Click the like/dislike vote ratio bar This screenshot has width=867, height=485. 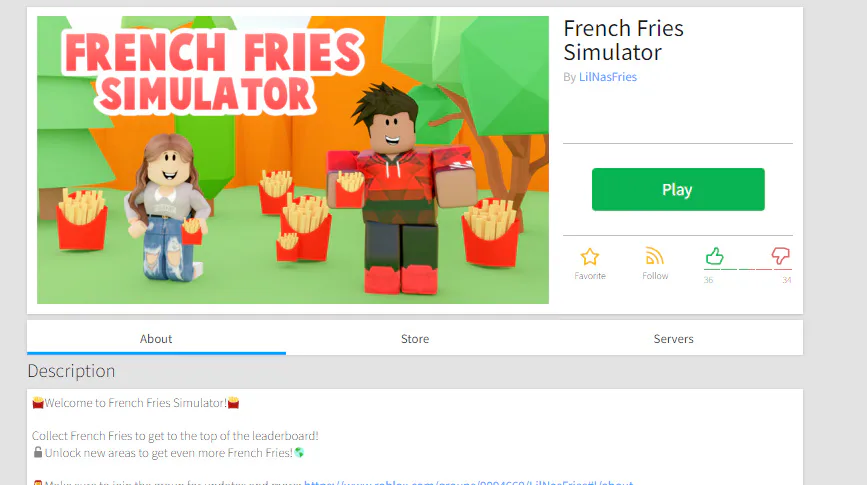coord(748,269)
